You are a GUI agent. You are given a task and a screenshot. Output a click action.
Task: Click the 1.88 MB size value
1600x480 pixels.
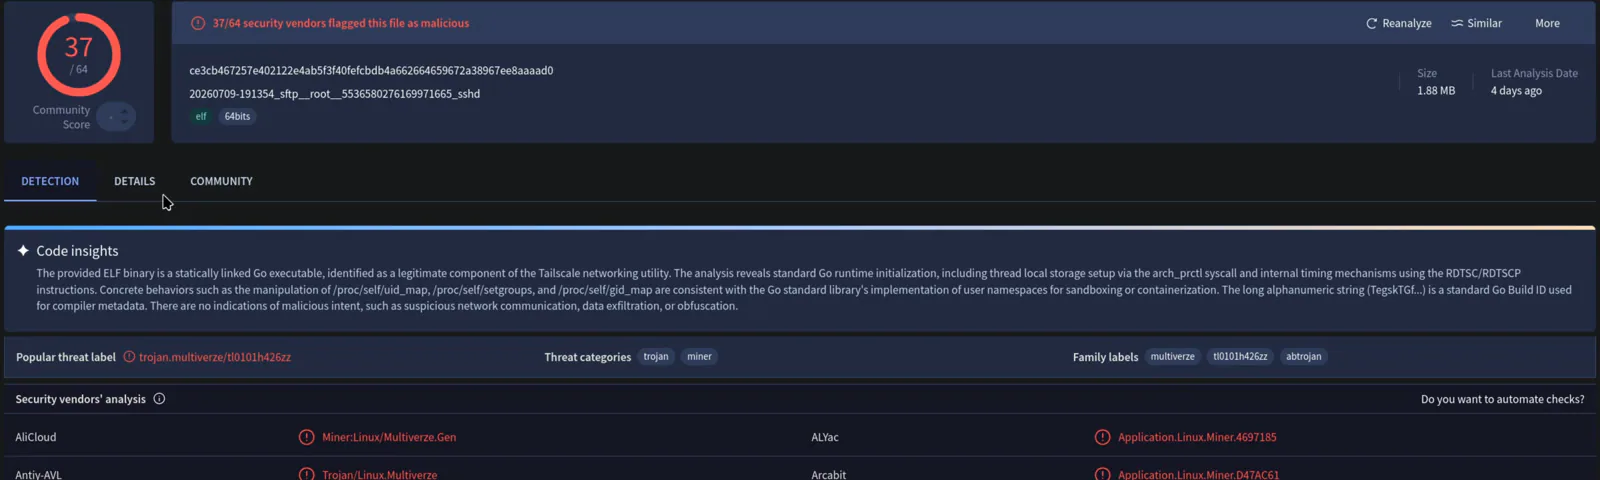coord(1436,91)
